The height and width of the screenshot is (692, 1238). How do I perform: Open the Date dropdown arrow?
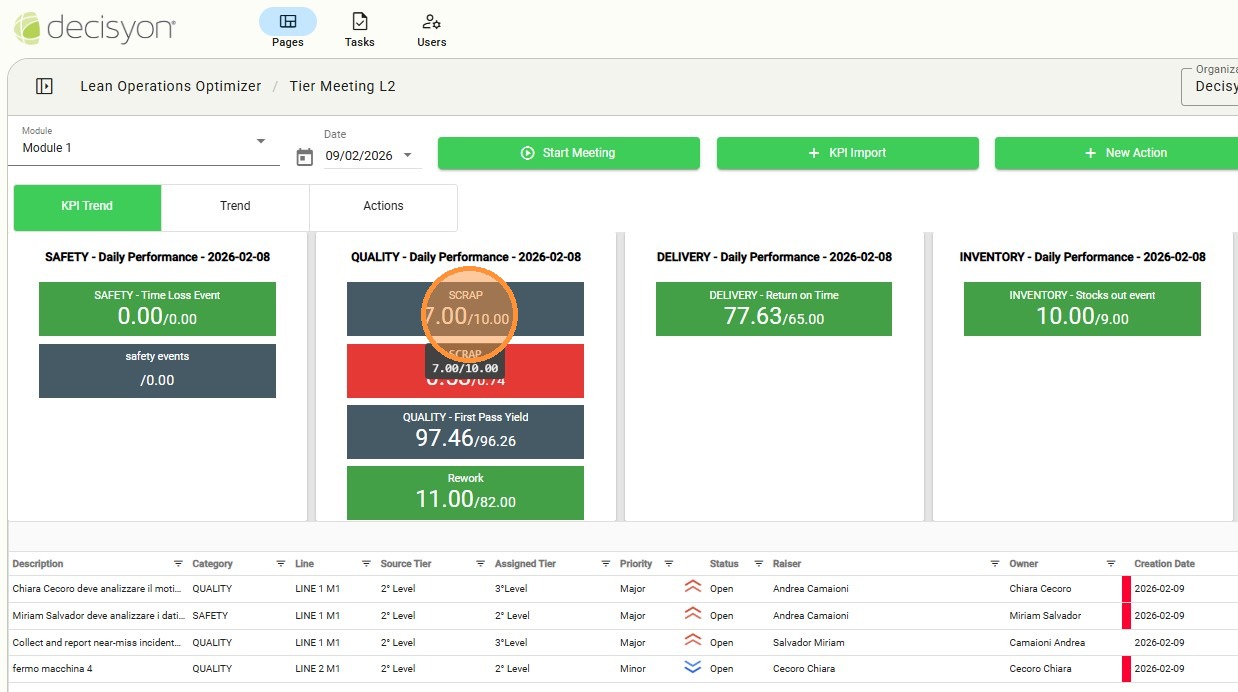(x=407, y=156)
